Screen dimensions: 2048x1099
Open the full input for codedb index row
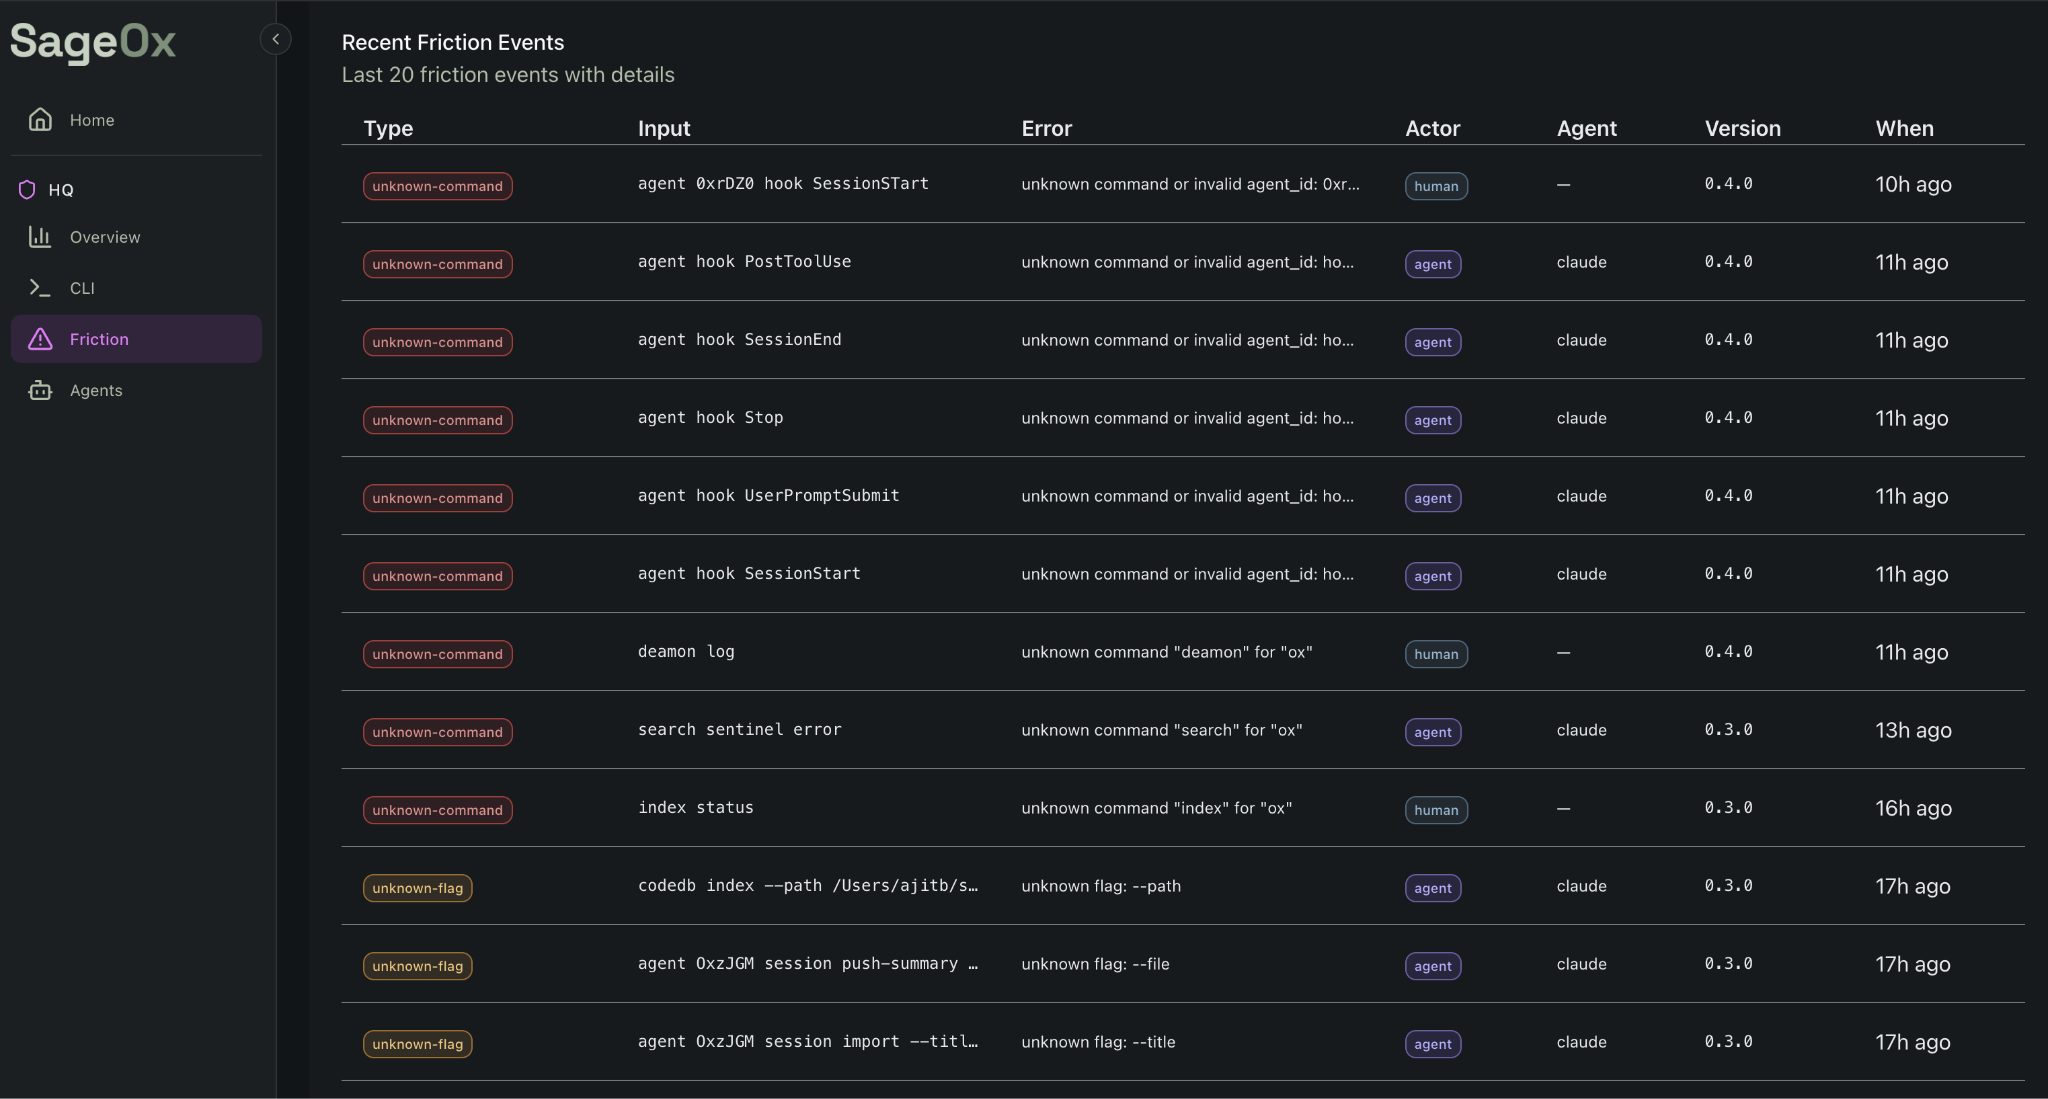tap(808, 885)
